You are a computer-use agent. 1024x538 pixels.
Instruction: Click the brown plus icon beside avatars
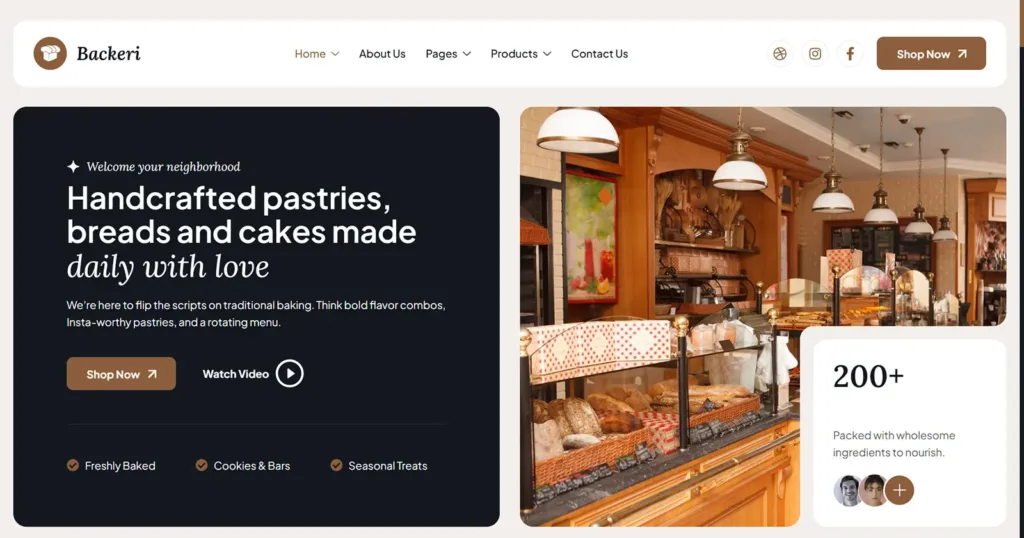tap(899, 490)
